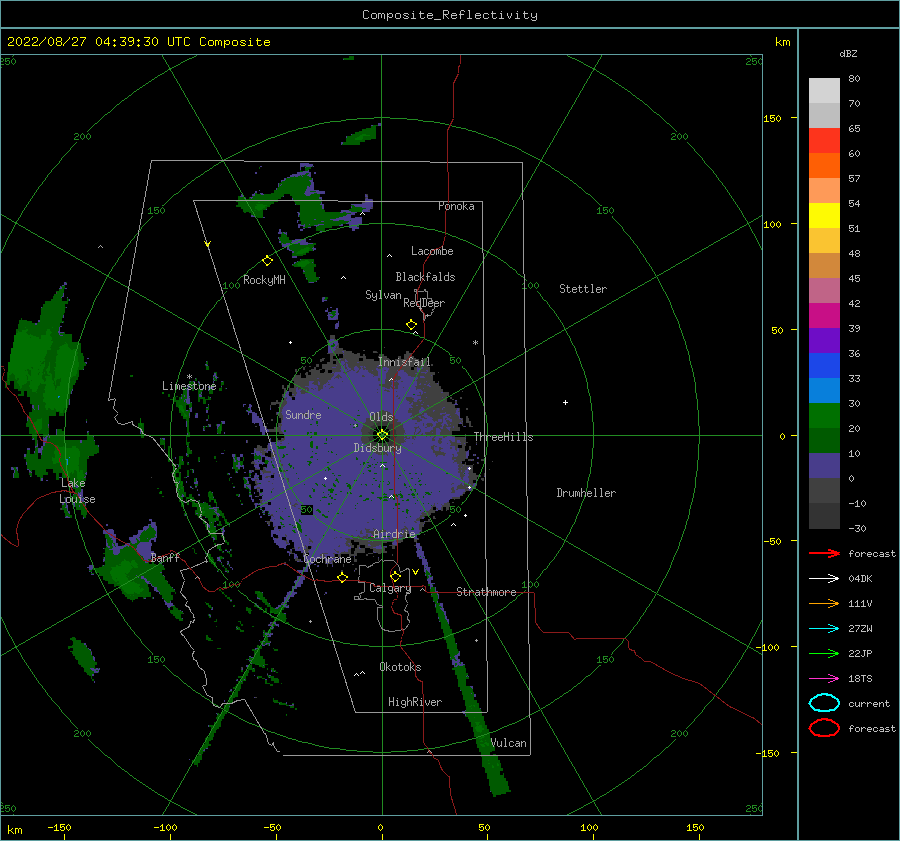Click the white 04DK arrow icon
The image size is (900, 841).
pyautogui.click(x=824, y=579)
